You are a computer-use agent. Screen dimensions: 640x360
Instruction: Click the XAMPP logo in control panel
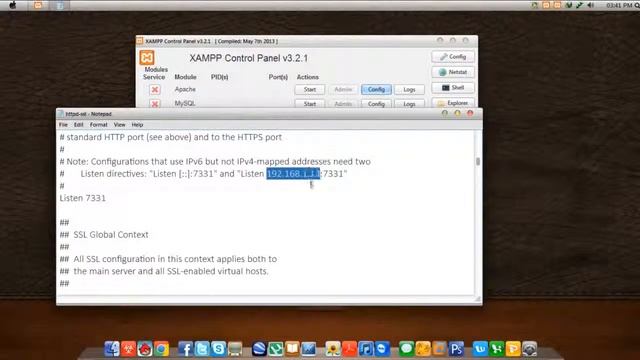pyautogui.click(x=147, y=58)
